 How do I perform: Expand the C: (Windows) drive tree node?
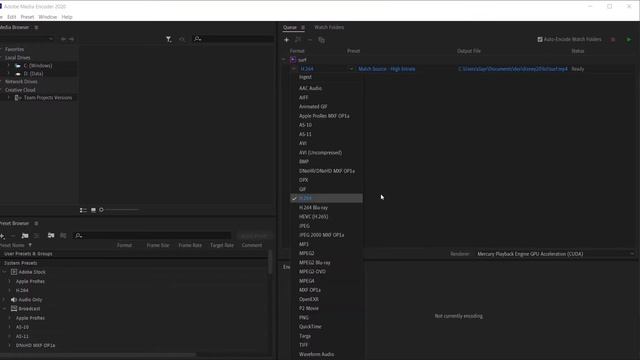(9, 66)
